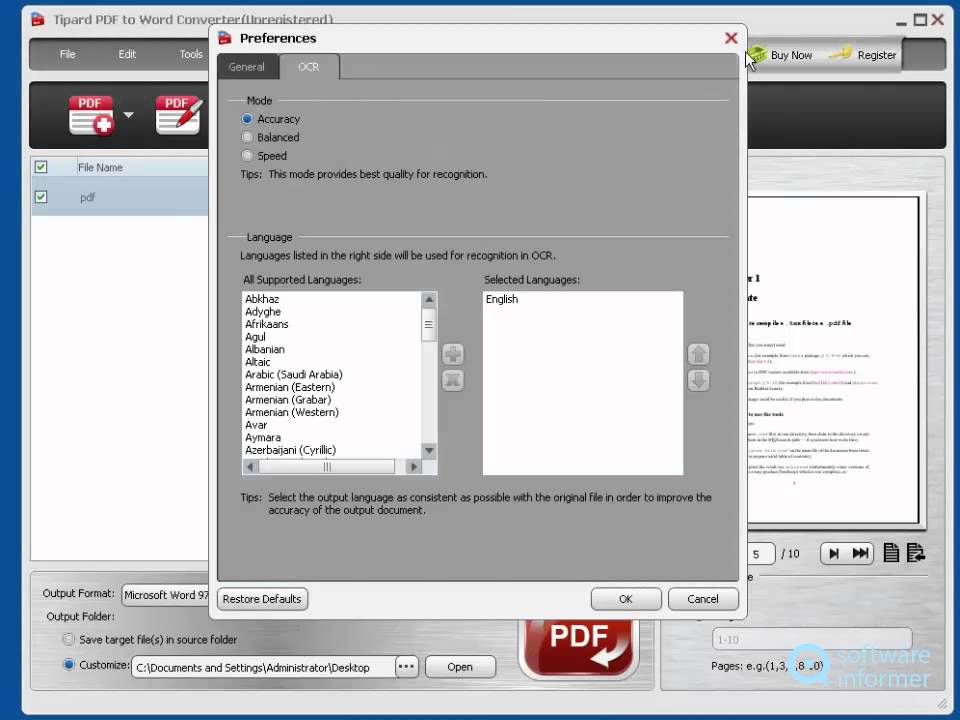Switch to the General tab
The width and height of the screenshot is (960, 720).
[247, 67]
